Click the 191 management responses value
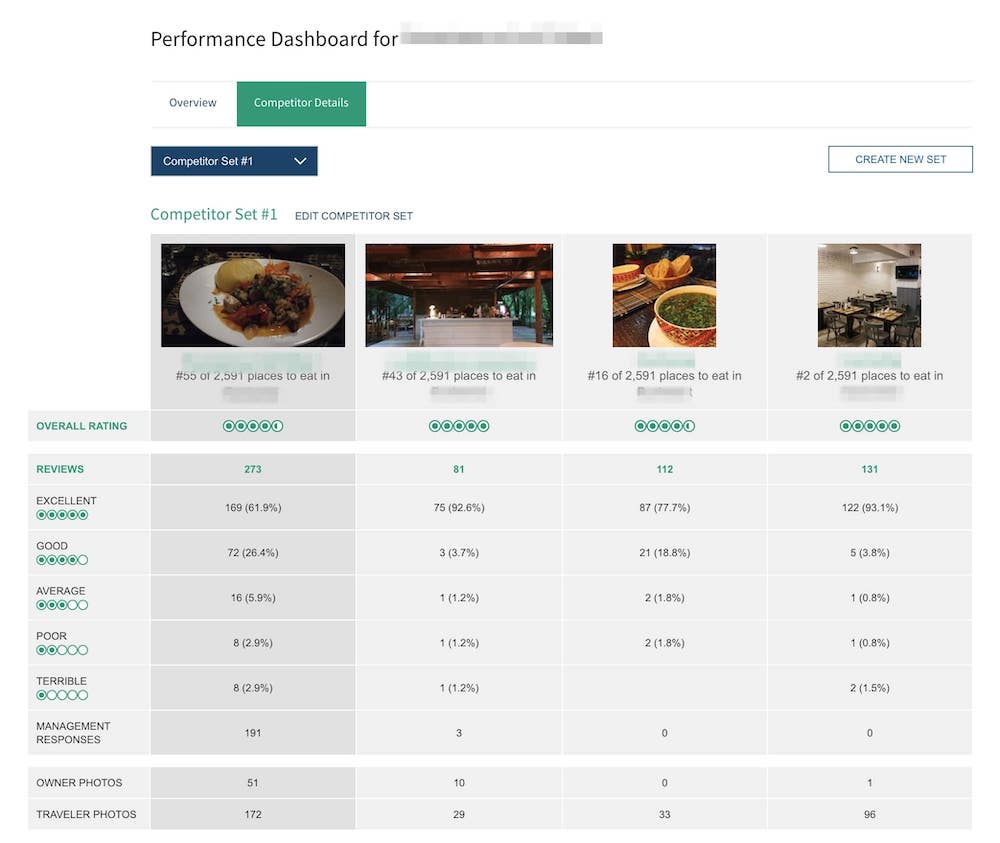Screen dimensions: 1000x843 tap(253, 733)
